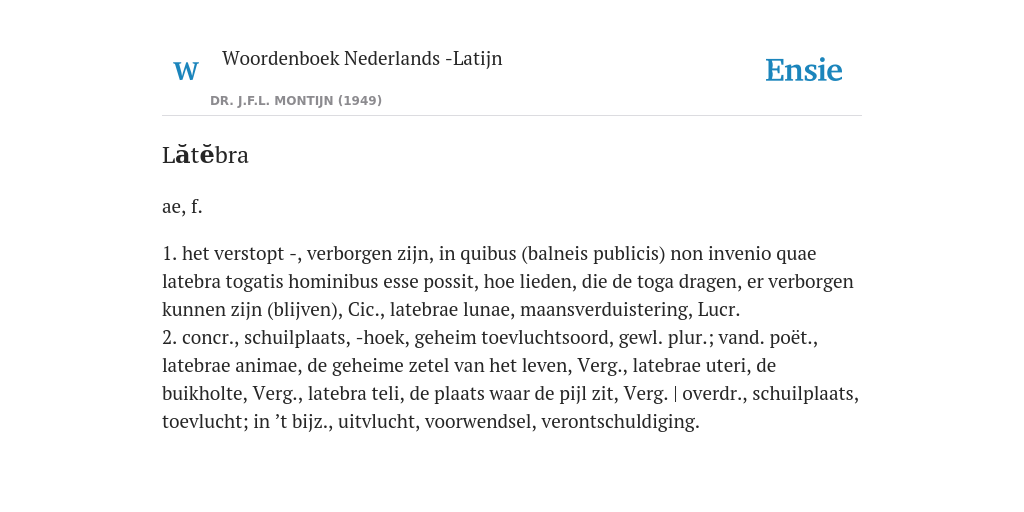Click the 'ae, f.' grammatical note
Screen dimensions: 1024x512
182,207
